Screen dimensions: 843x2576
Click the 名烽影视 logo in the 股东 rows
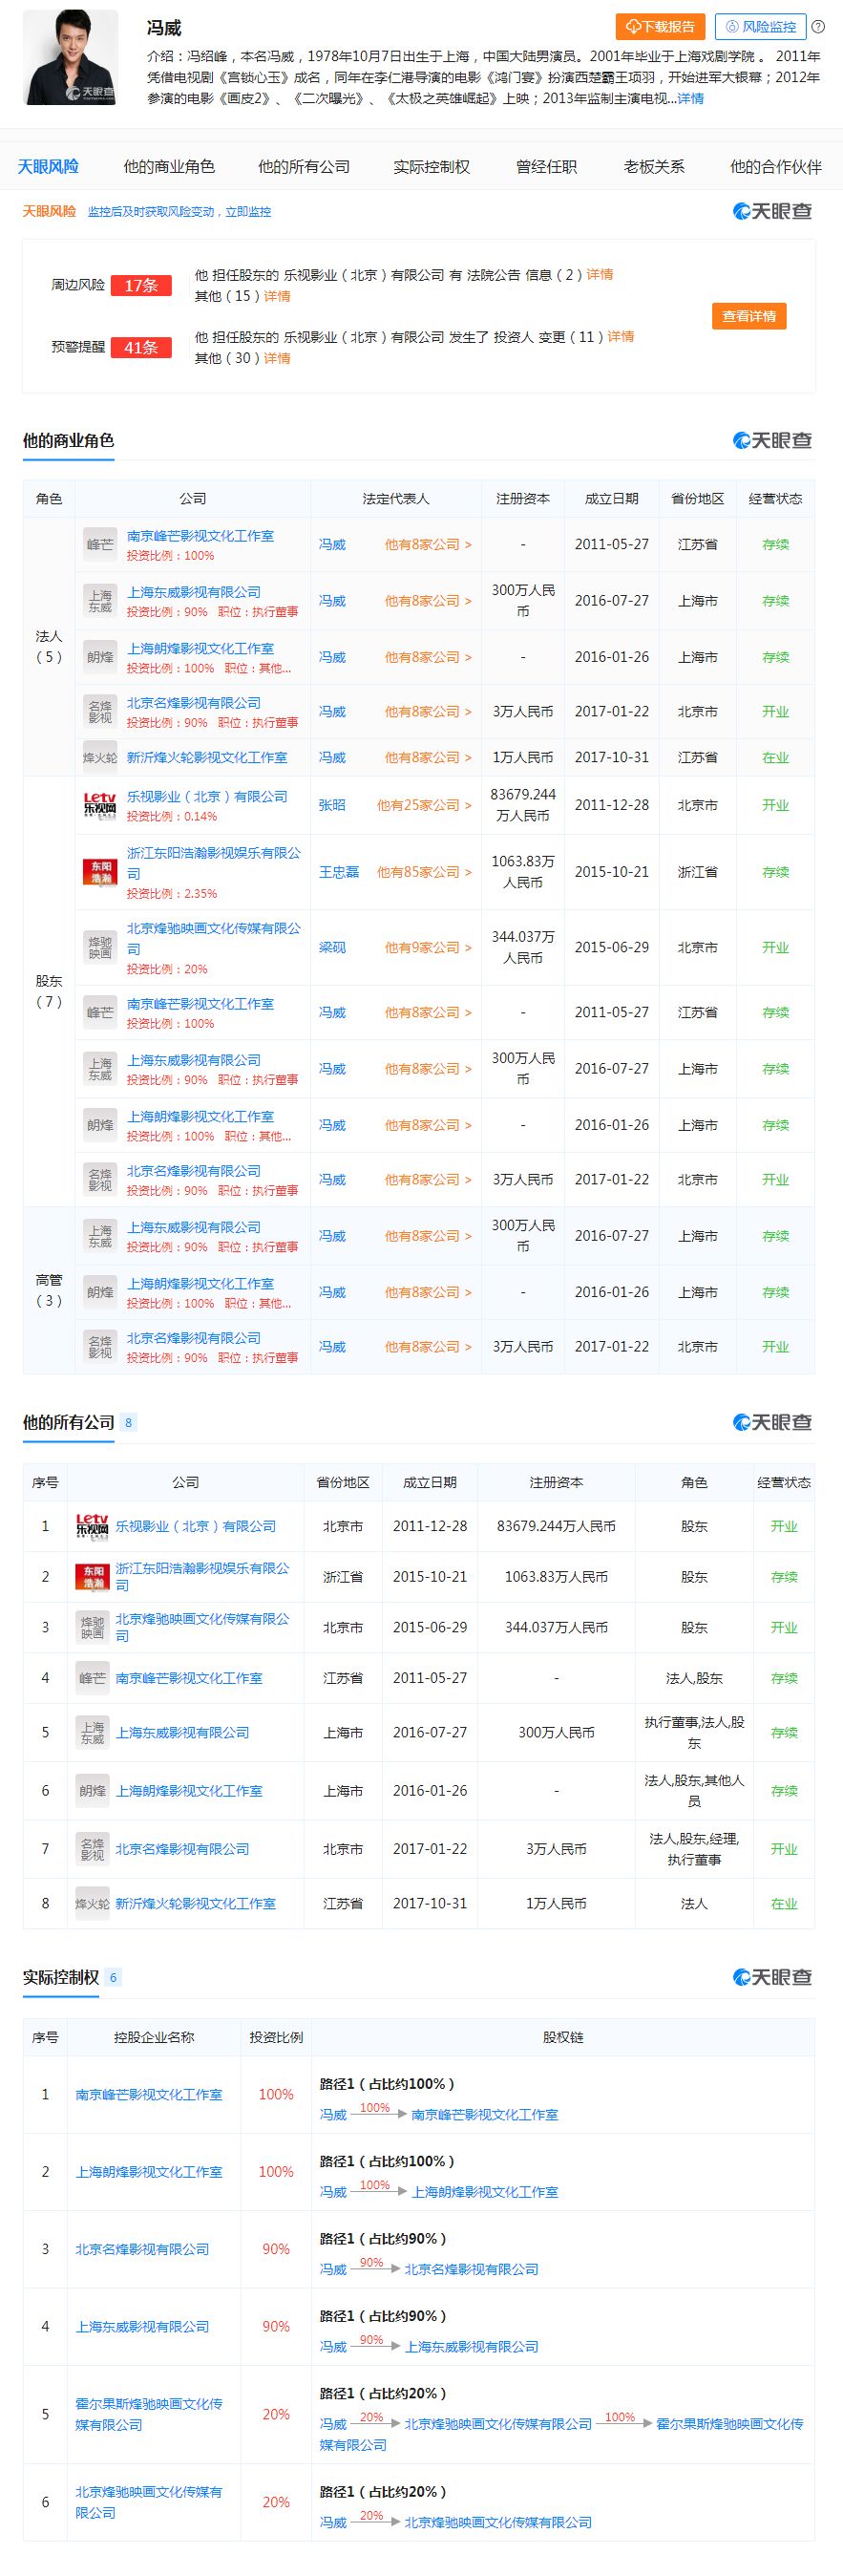pyautogui.click(x=100, y=1180)
